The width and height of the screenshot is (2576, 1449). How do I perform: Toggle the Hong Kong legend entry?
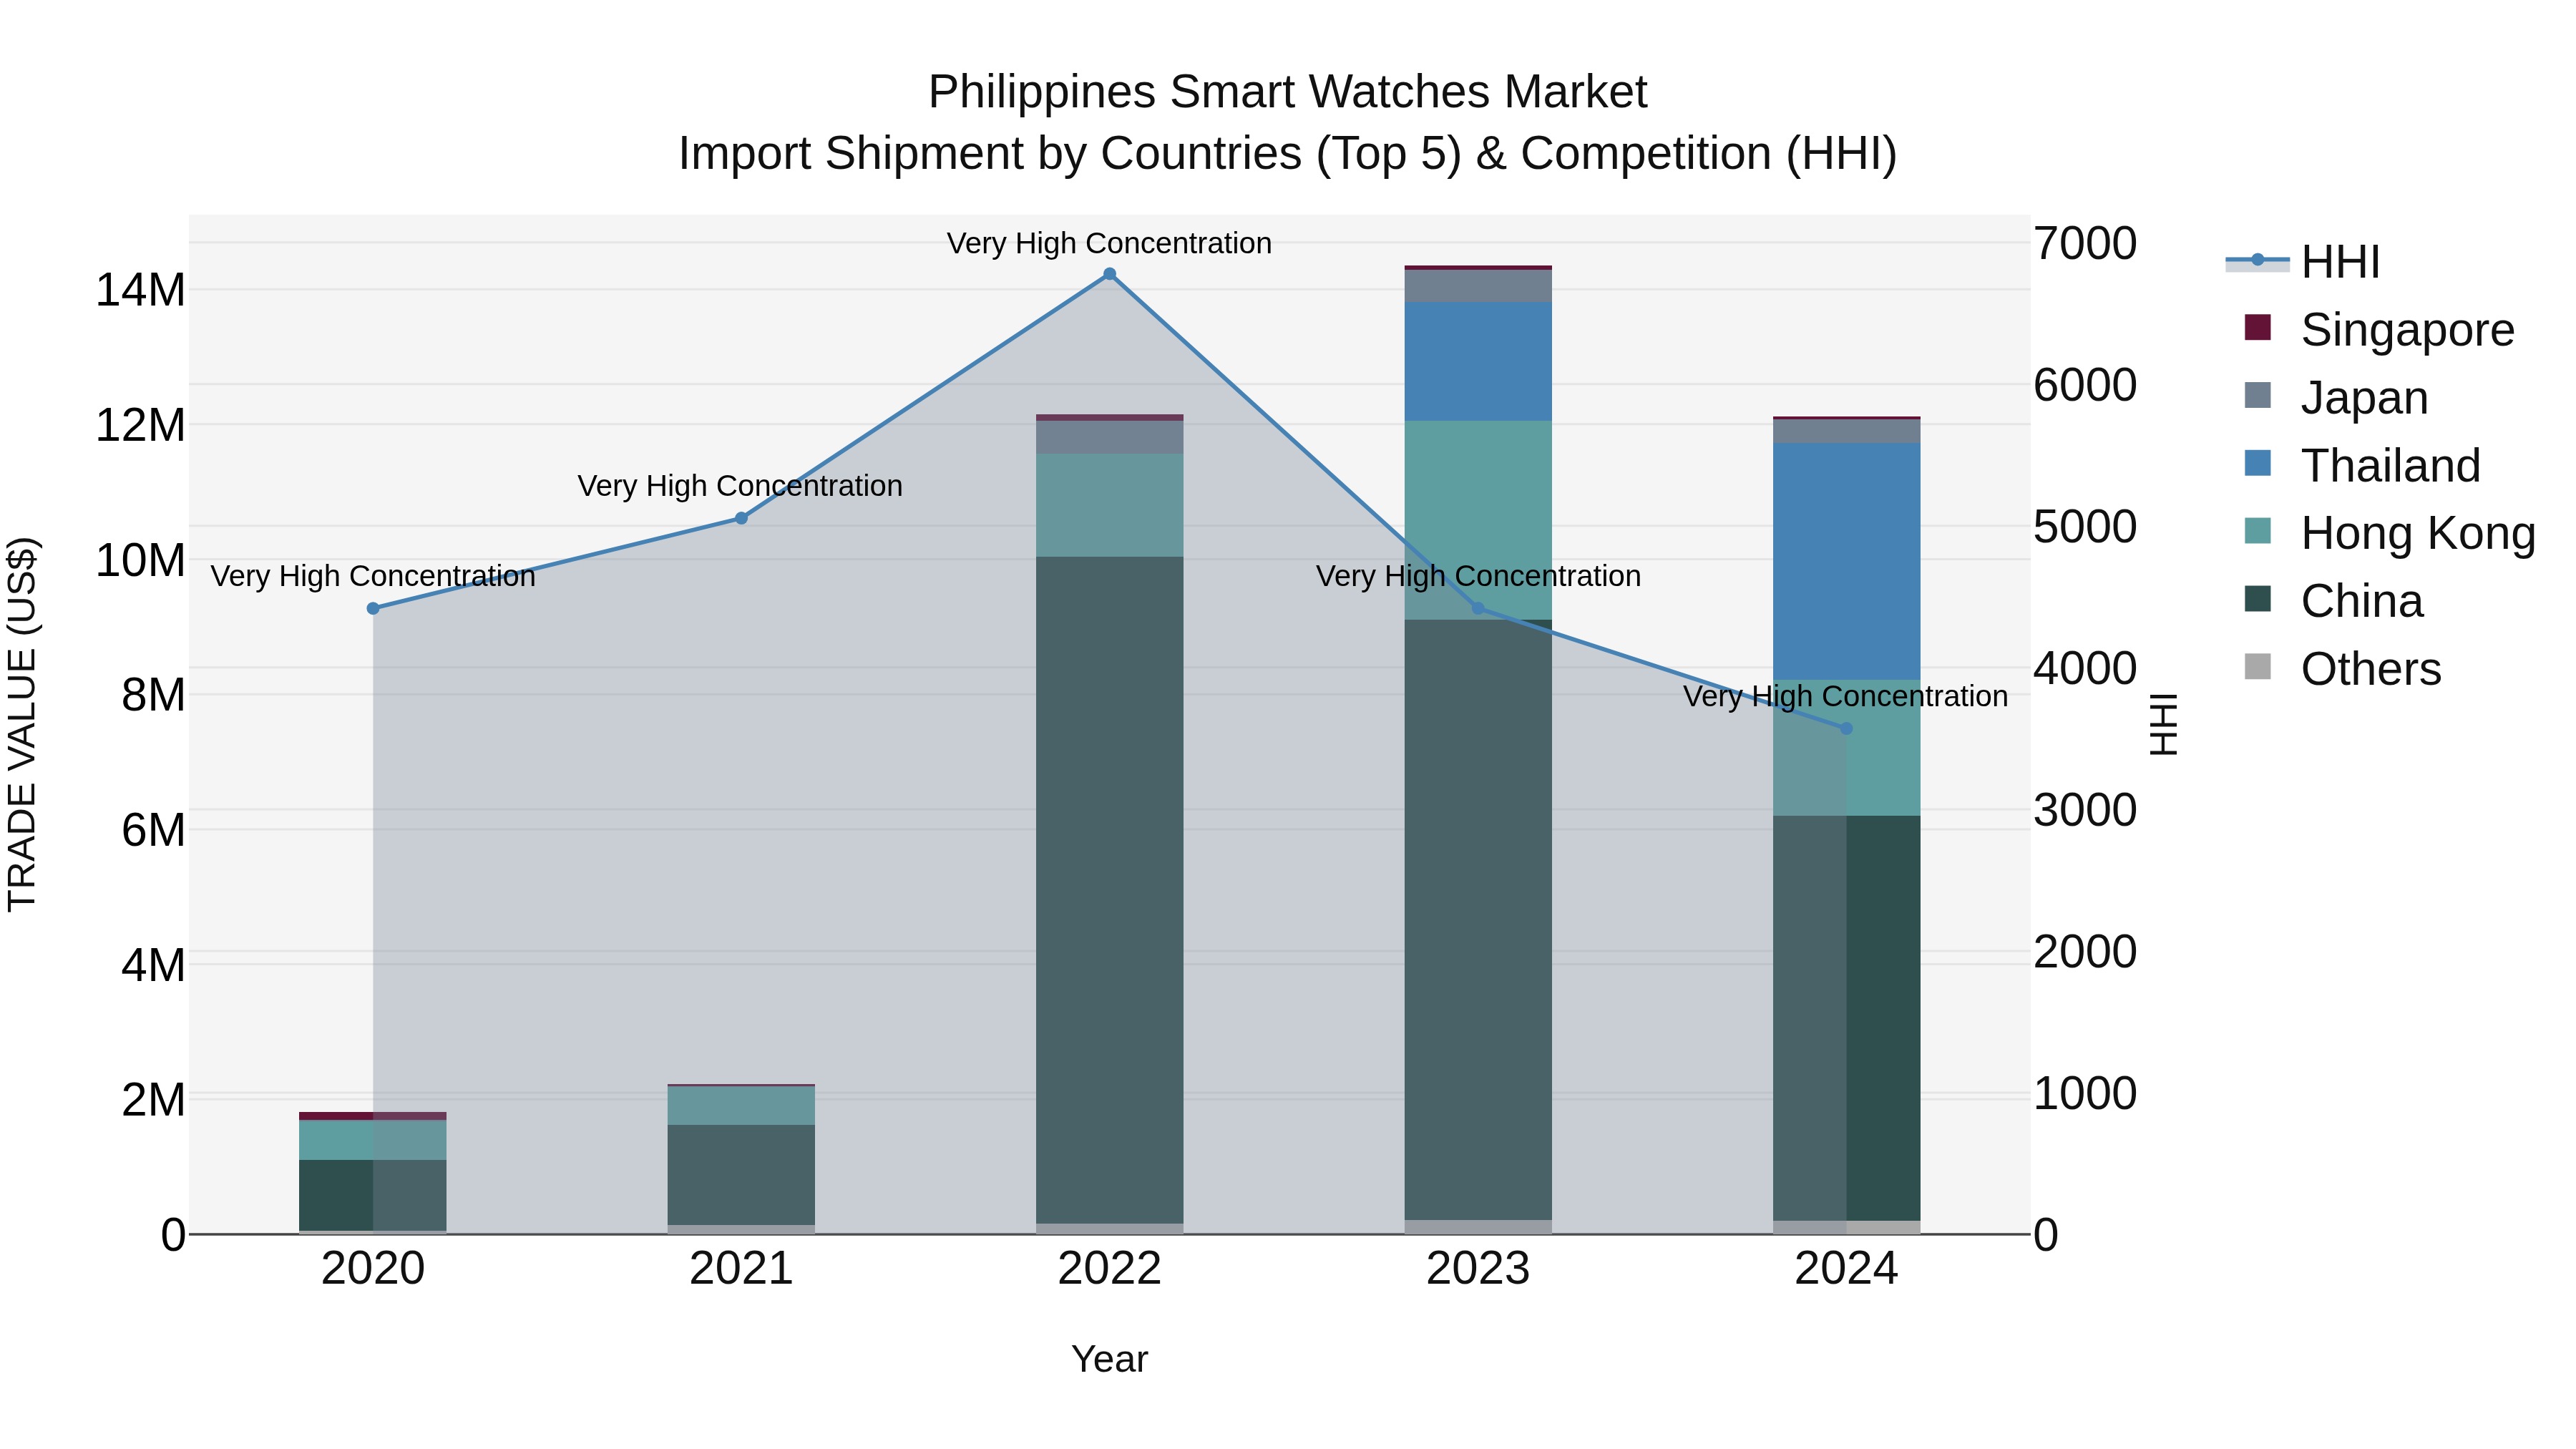coord(2390,534)
